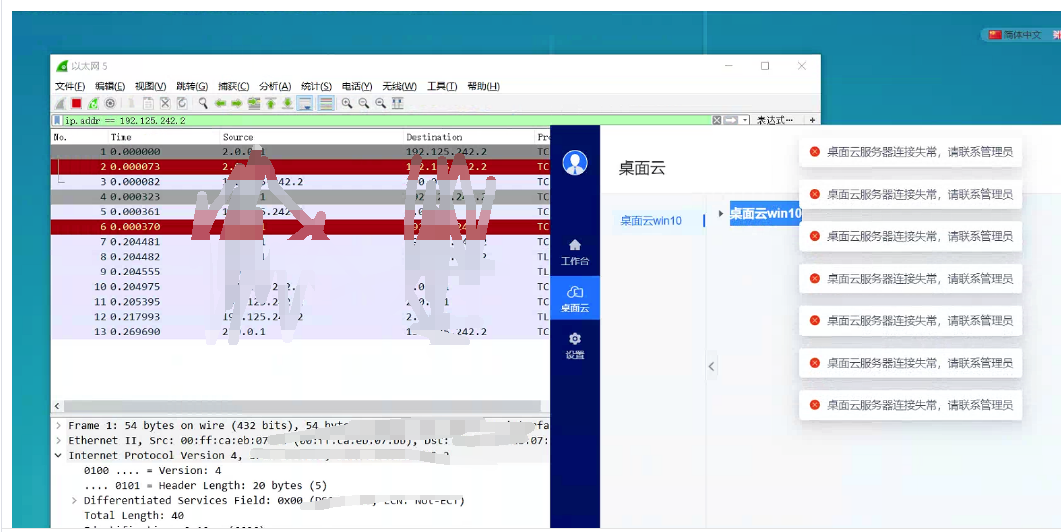
Task: Go forward to next packet
Action: (237, 104)
